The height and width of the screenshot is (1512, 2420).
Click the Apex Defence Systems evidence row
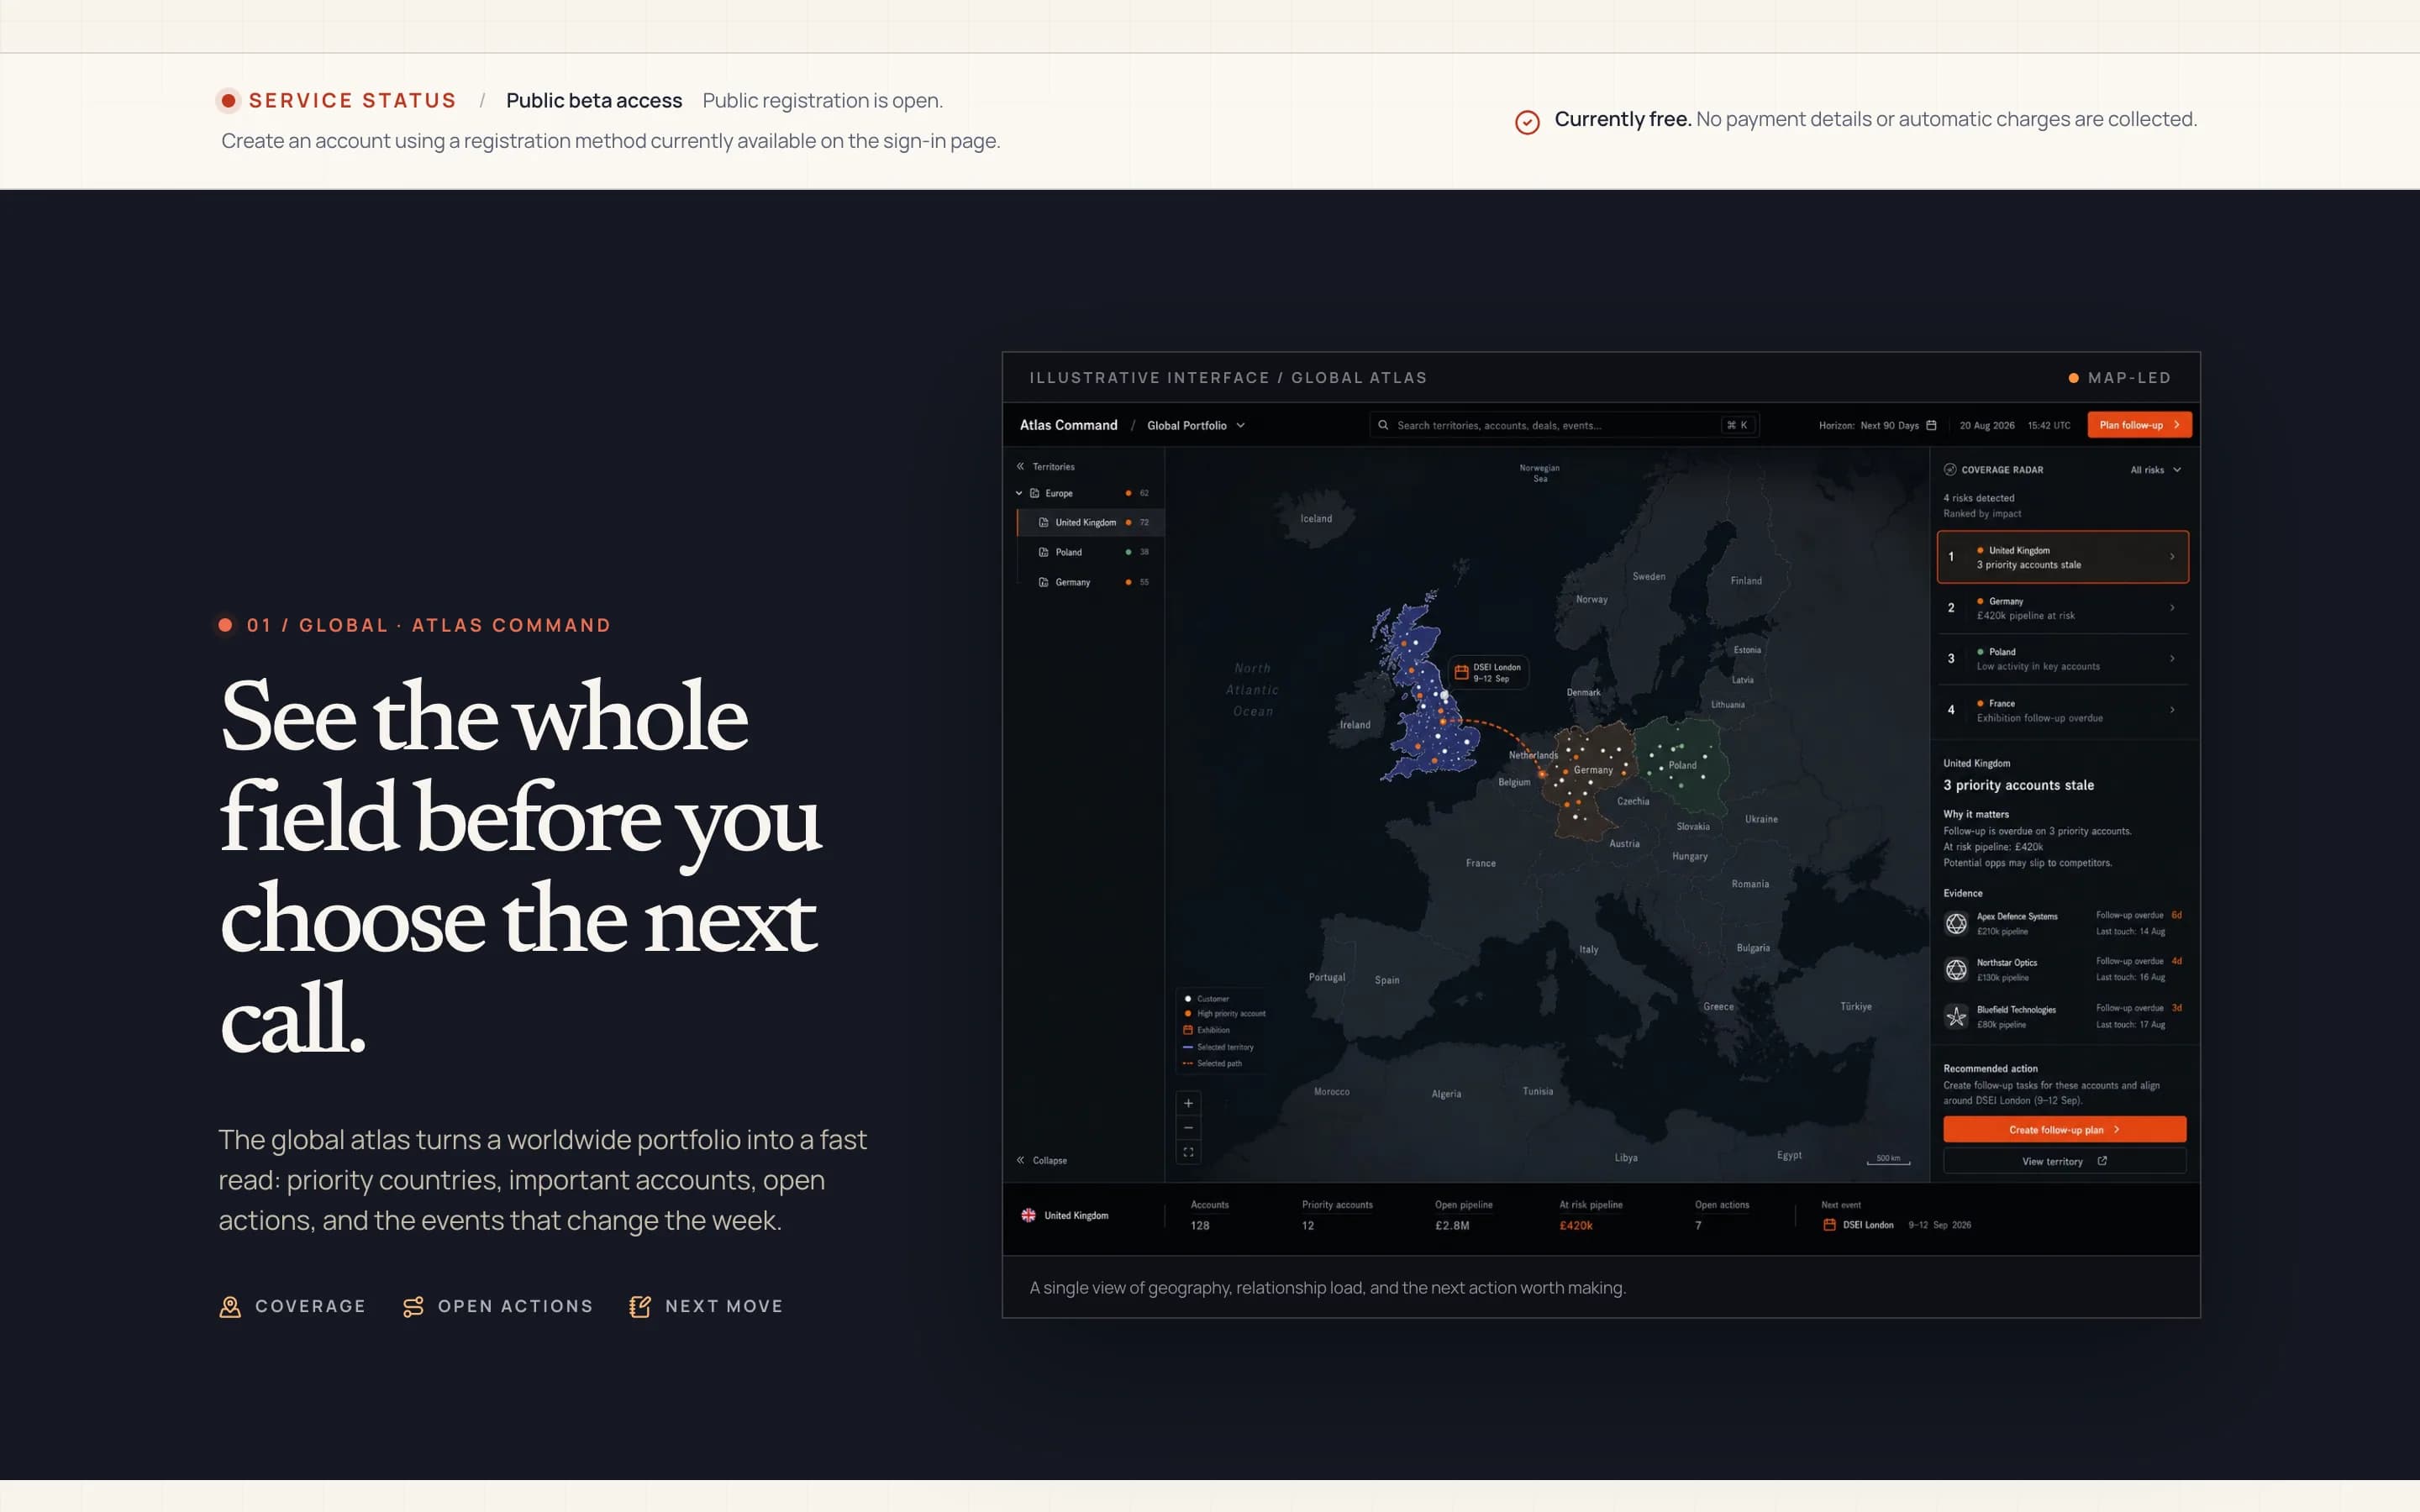coord(2063,923)
